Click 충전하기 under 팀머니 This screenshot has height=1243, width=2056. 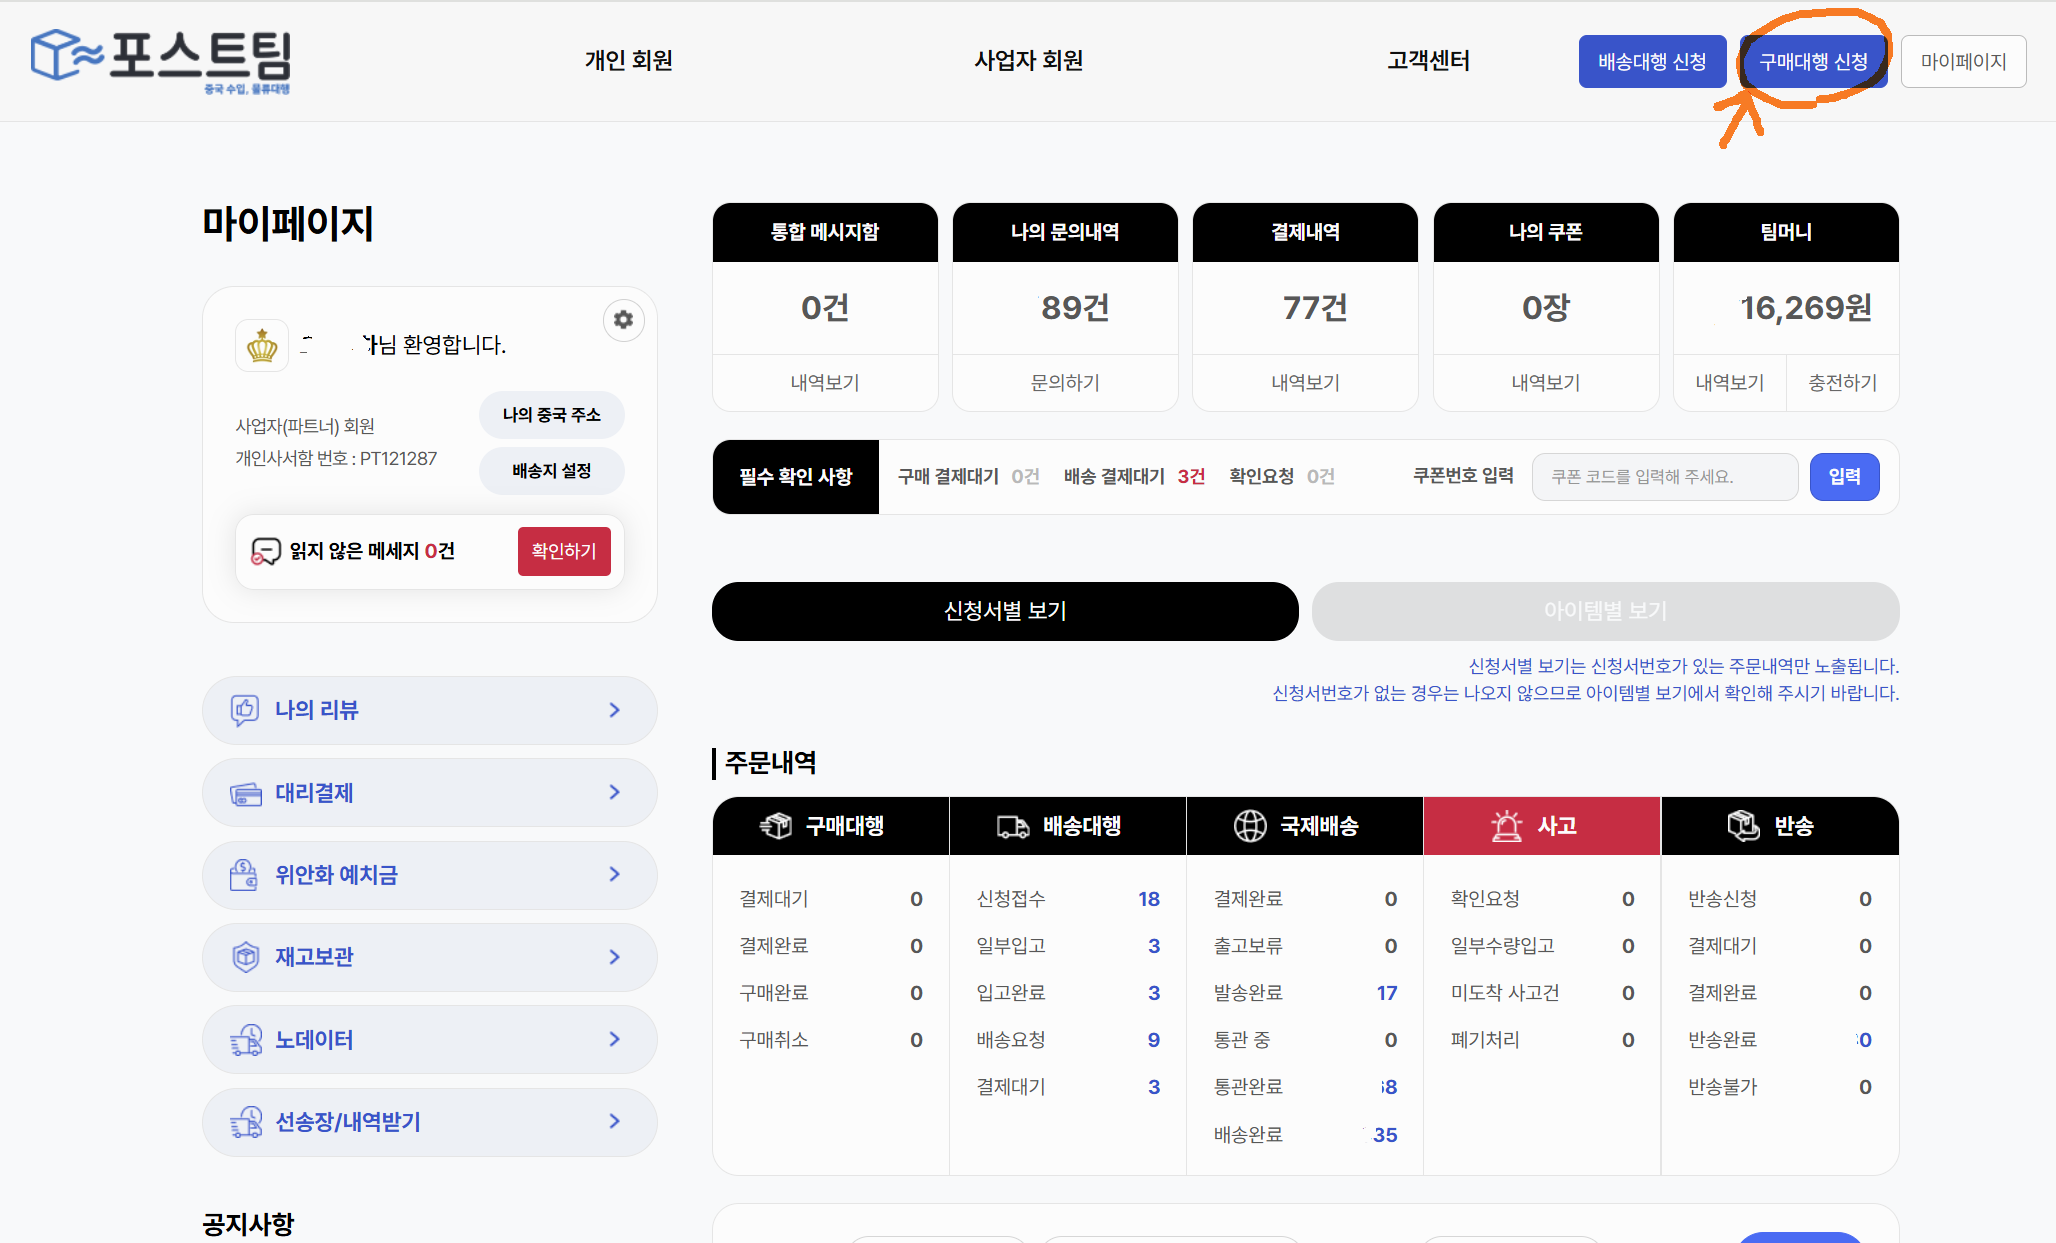coord(1842,382)
